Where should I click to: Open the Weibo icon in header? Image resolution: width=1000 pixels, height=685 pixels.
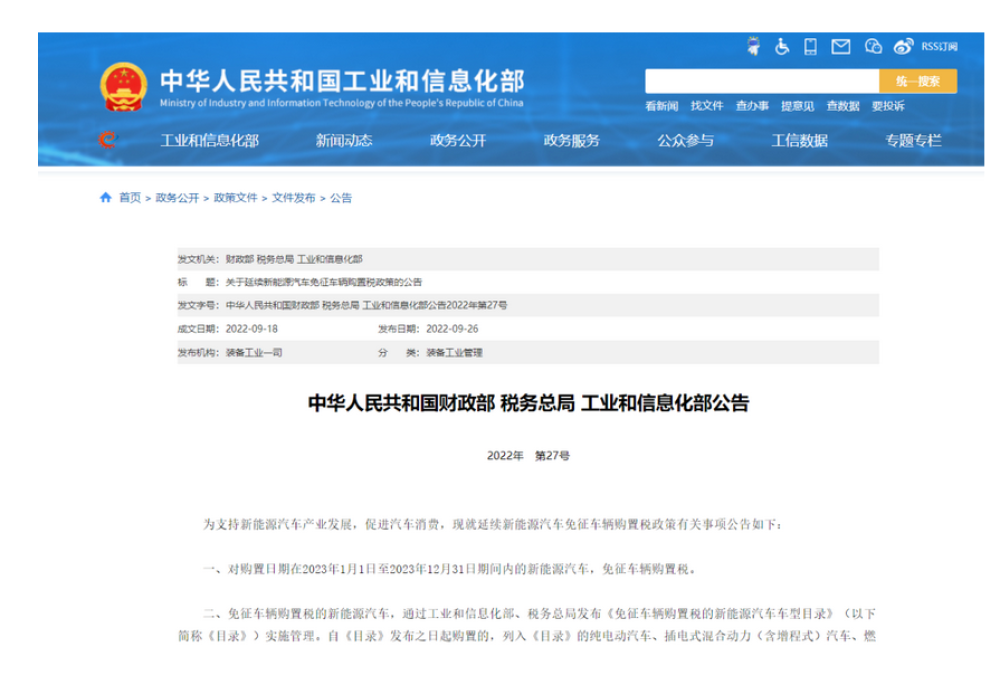point(903,46)
